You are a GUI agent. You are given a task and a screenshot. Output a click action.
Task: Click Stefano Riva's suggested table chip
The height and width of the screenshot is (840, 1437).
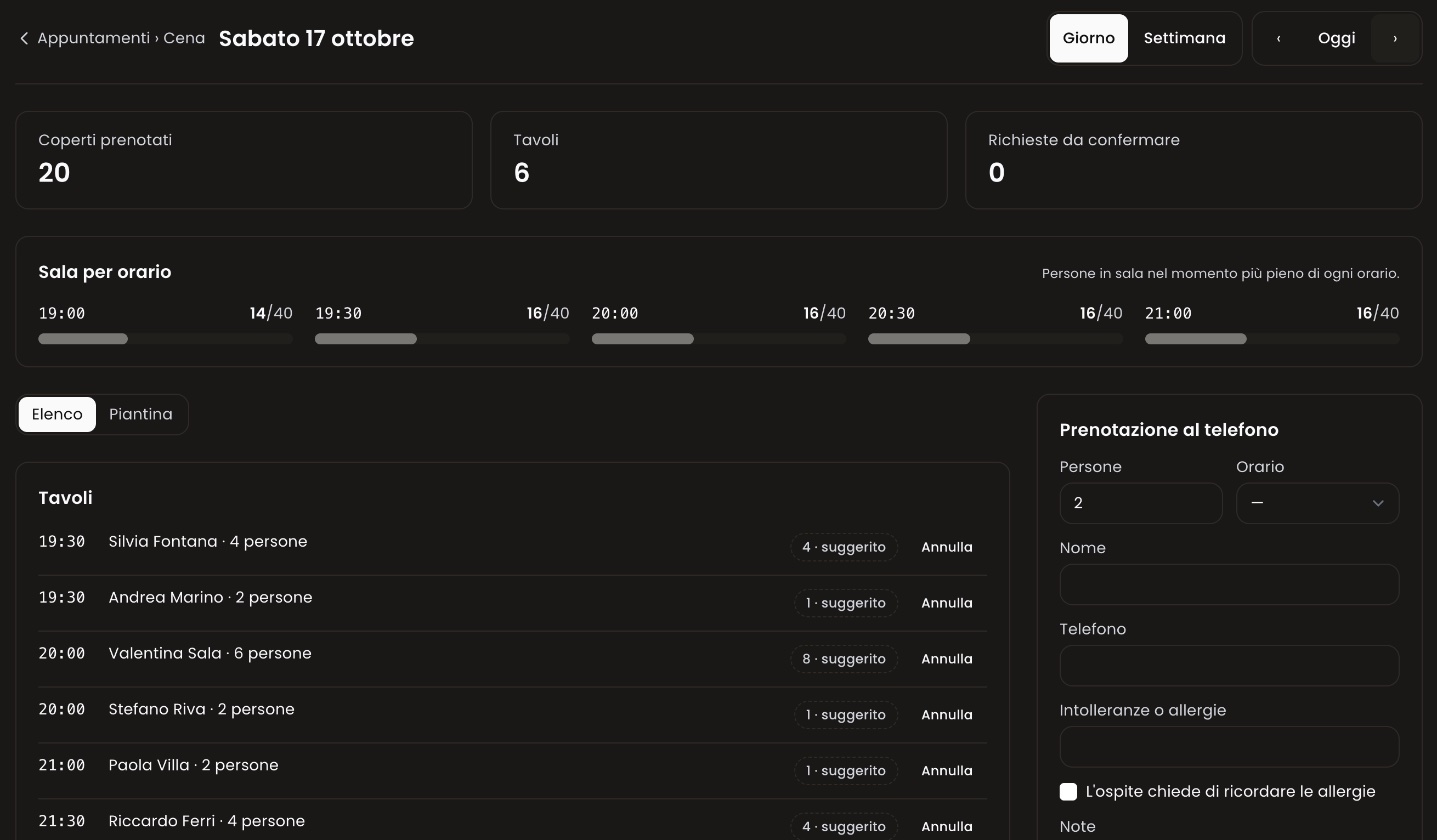point(846,715)
